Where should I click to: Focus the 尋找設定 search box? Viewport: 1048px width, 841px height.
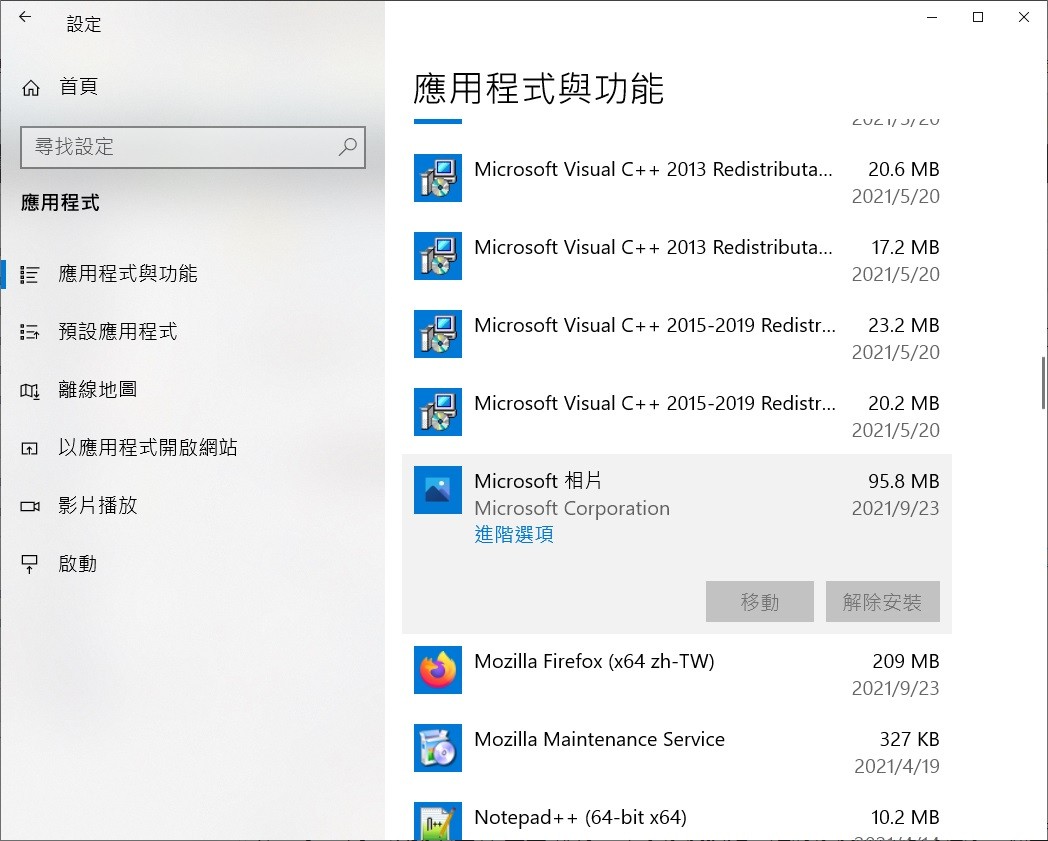(x=193, y=147)
